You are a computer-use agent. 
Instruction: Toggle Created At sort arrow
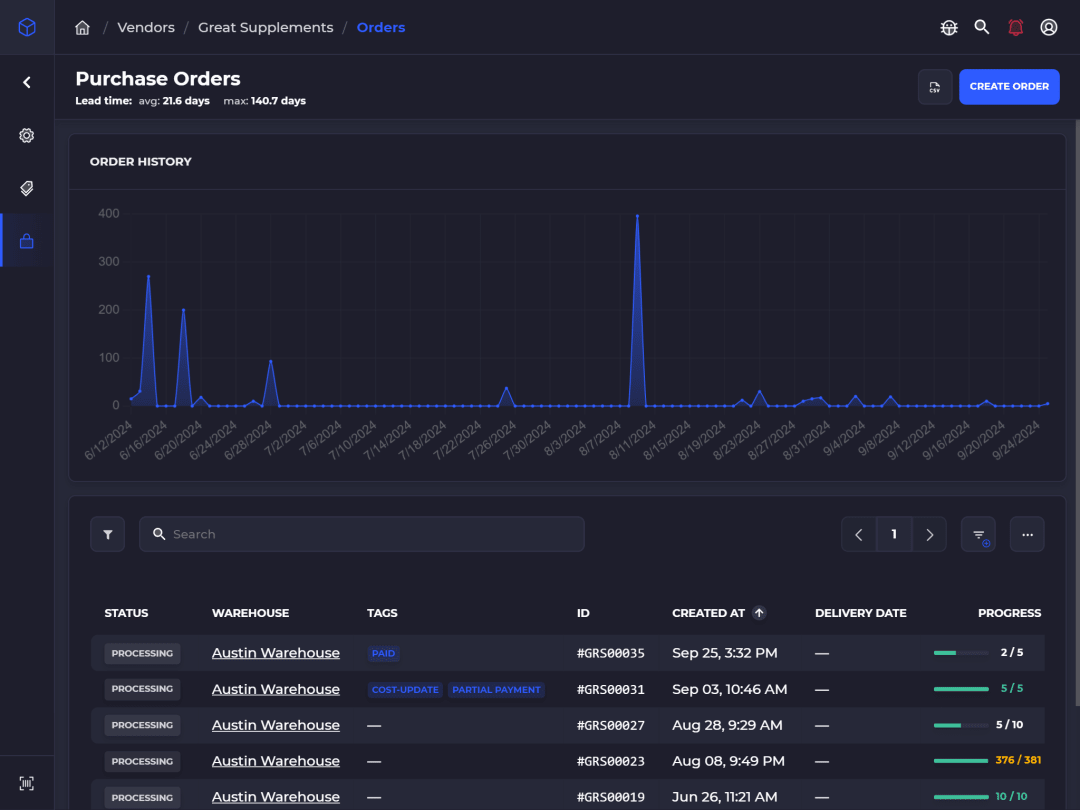(759, 613)
